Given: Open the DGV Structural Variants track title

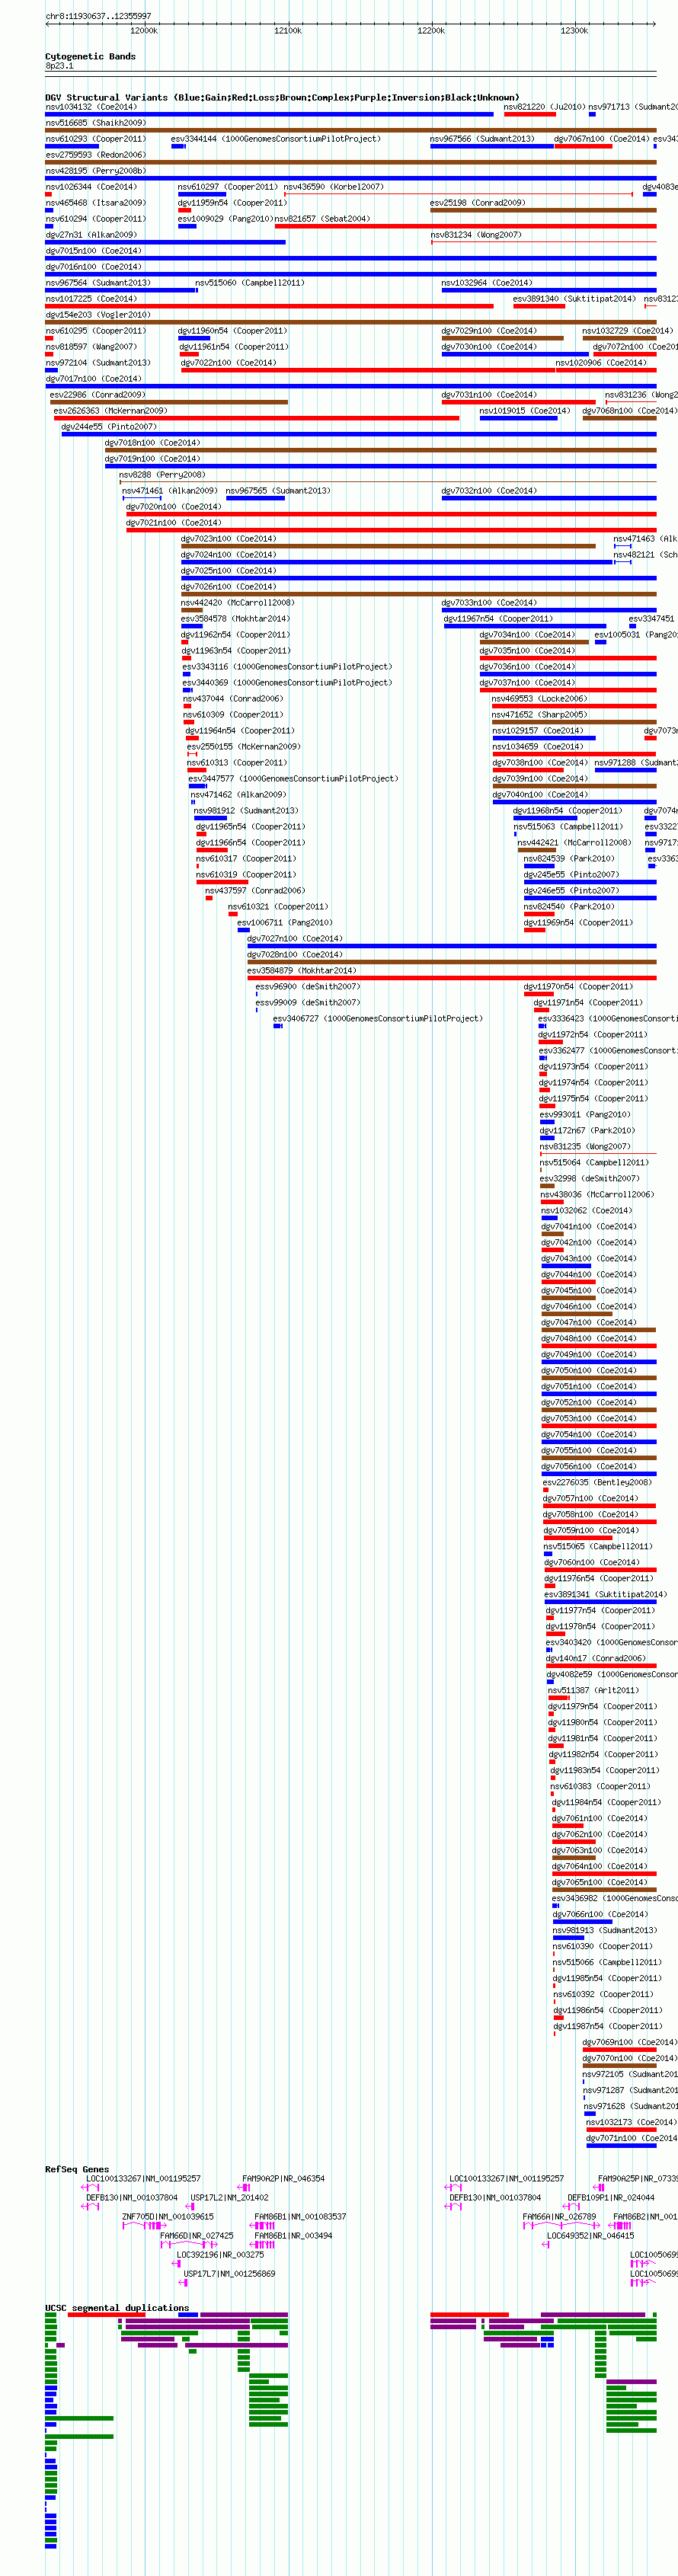Looking at the screenshot, I should (x=282, y=98).
